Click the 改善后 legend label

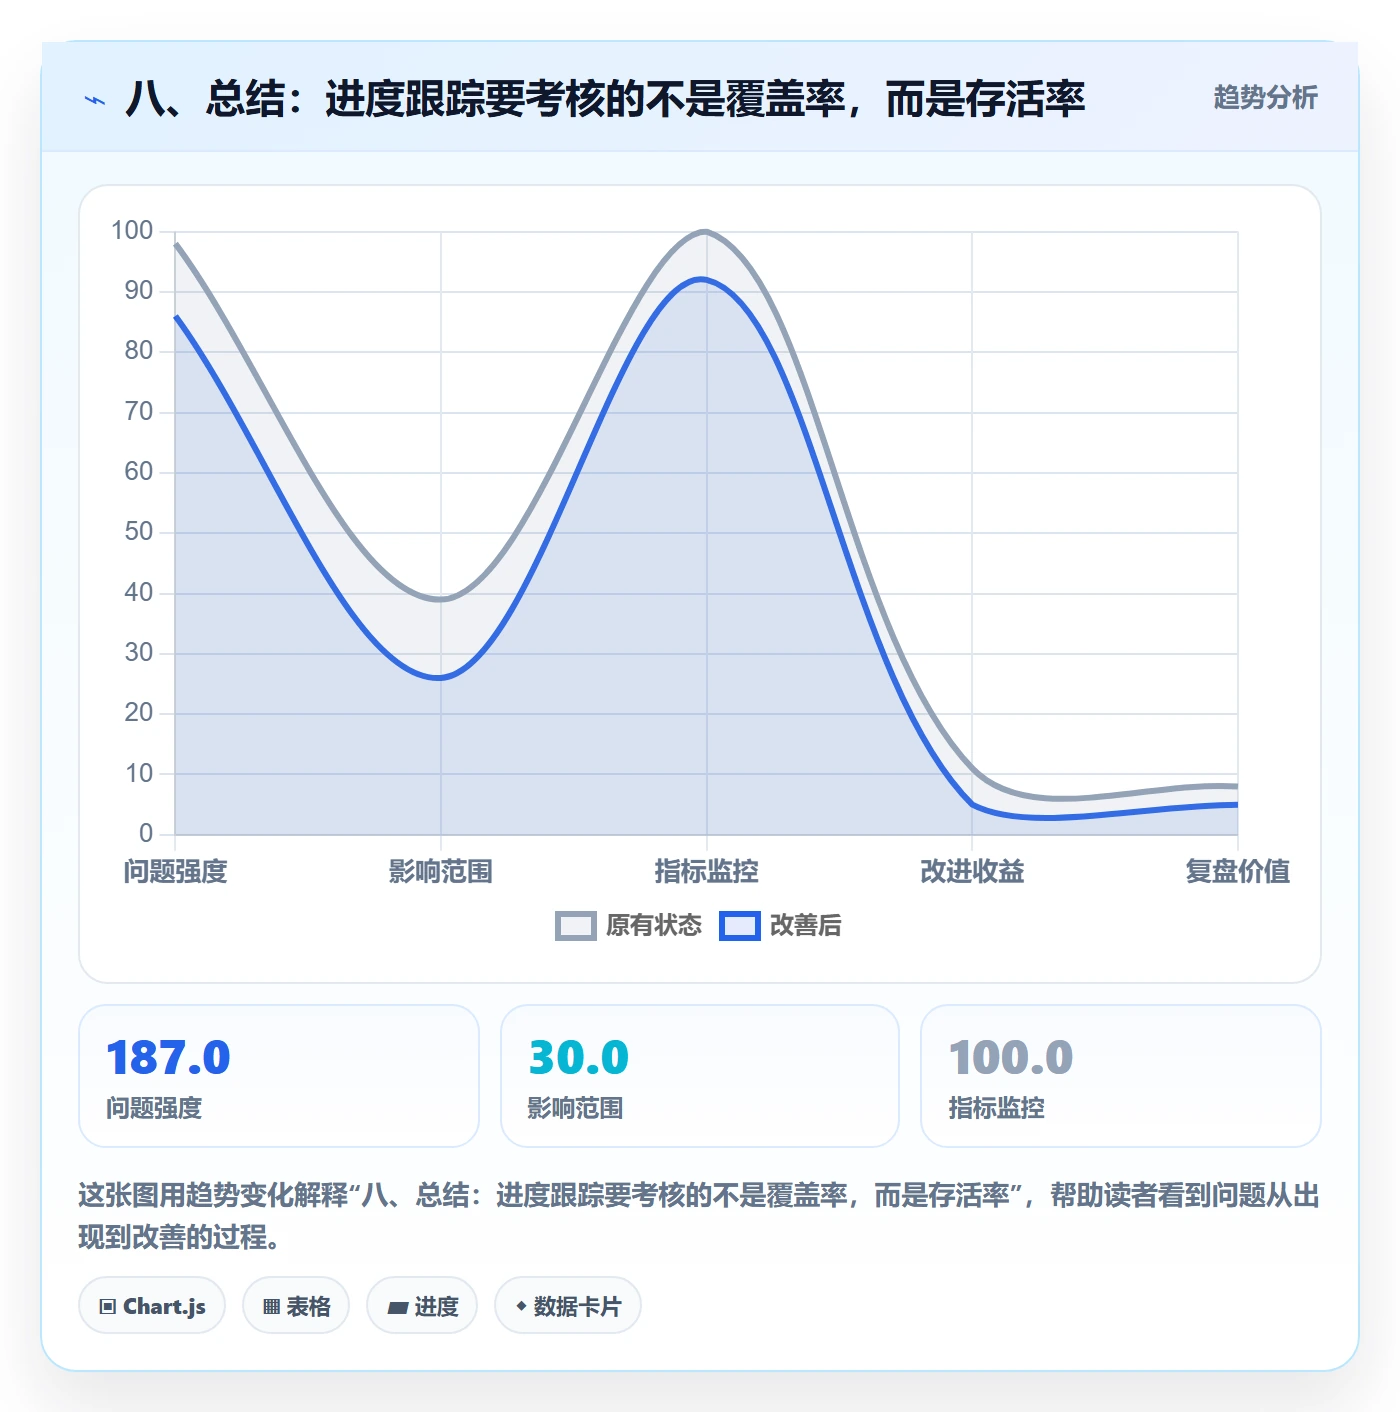click(805, 926)
